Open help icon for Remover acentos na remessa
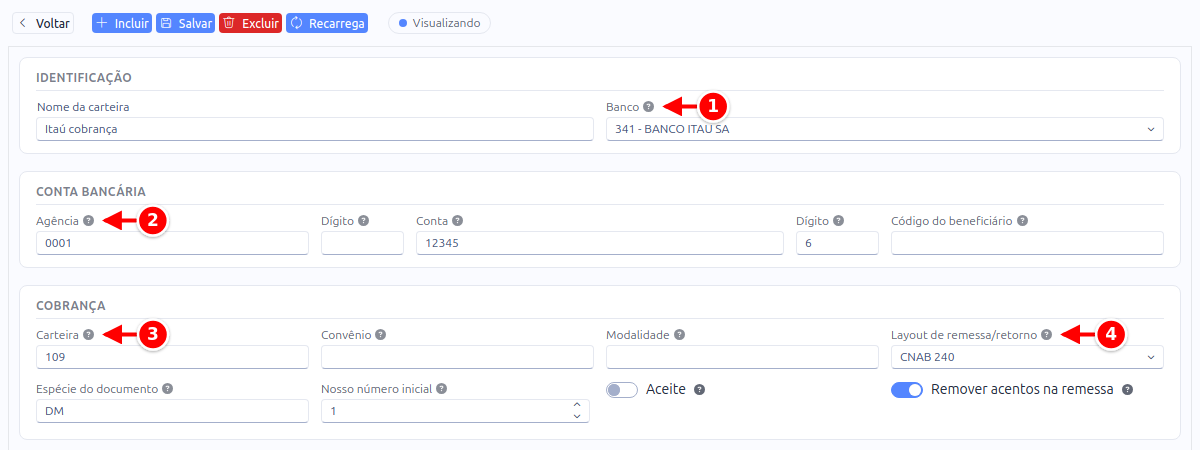This screenshot has width=1200, height=450. click(1127, 390)
